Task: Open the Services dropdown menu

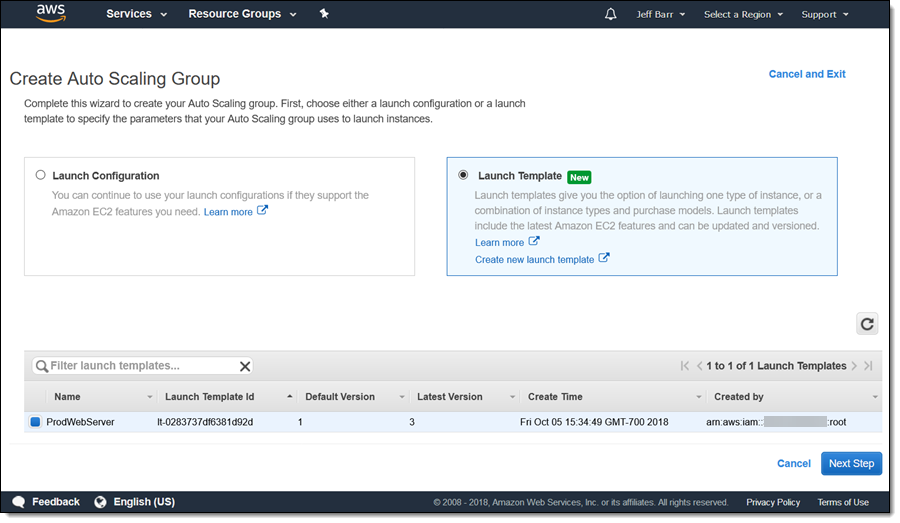Action: point(137,14)
